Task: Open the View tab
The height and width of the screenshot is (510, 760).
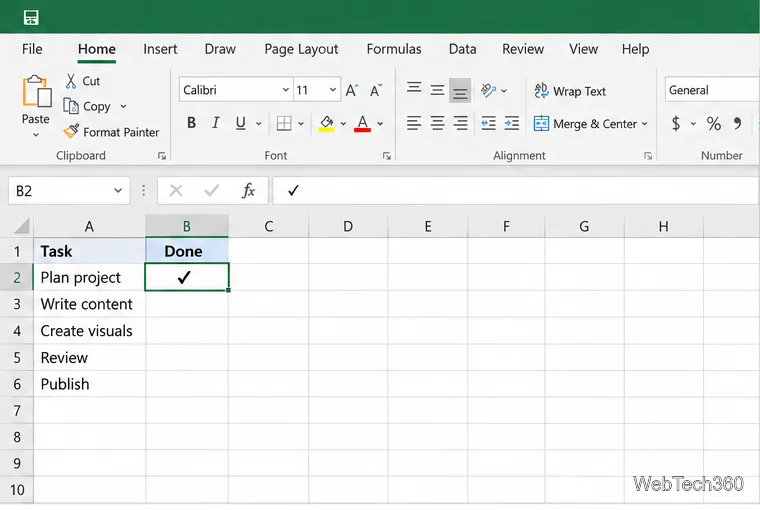Action: pos(584,49)
